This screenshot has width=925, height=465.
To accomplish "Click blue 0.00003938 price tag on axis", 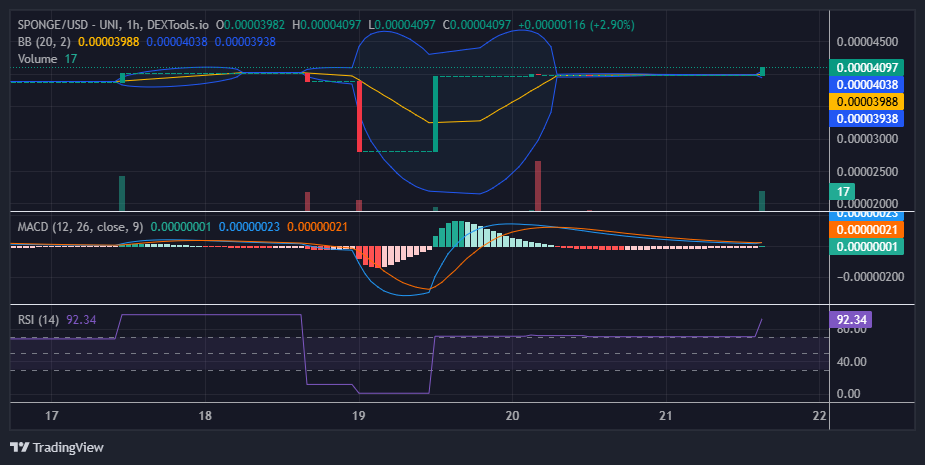I will click(x=867, y=119).
